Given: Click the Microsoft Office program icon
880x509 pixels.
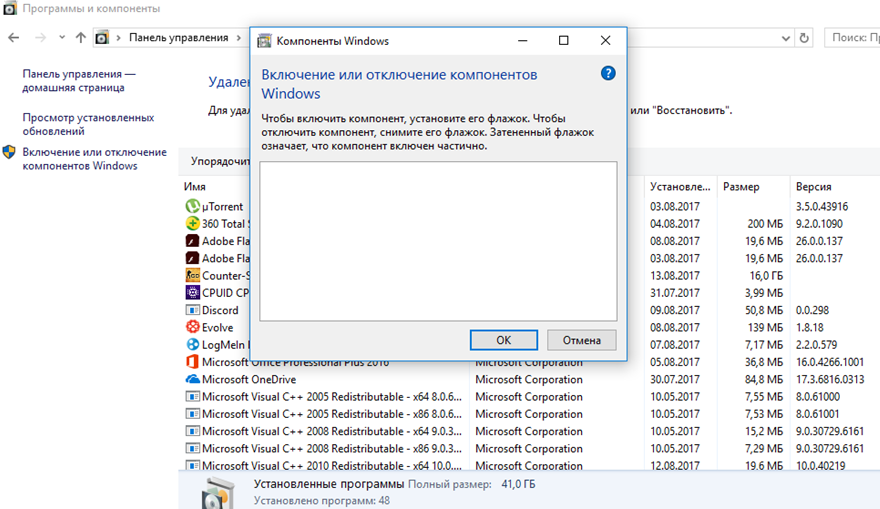Looking at the screenshot, I should [192, 362].
